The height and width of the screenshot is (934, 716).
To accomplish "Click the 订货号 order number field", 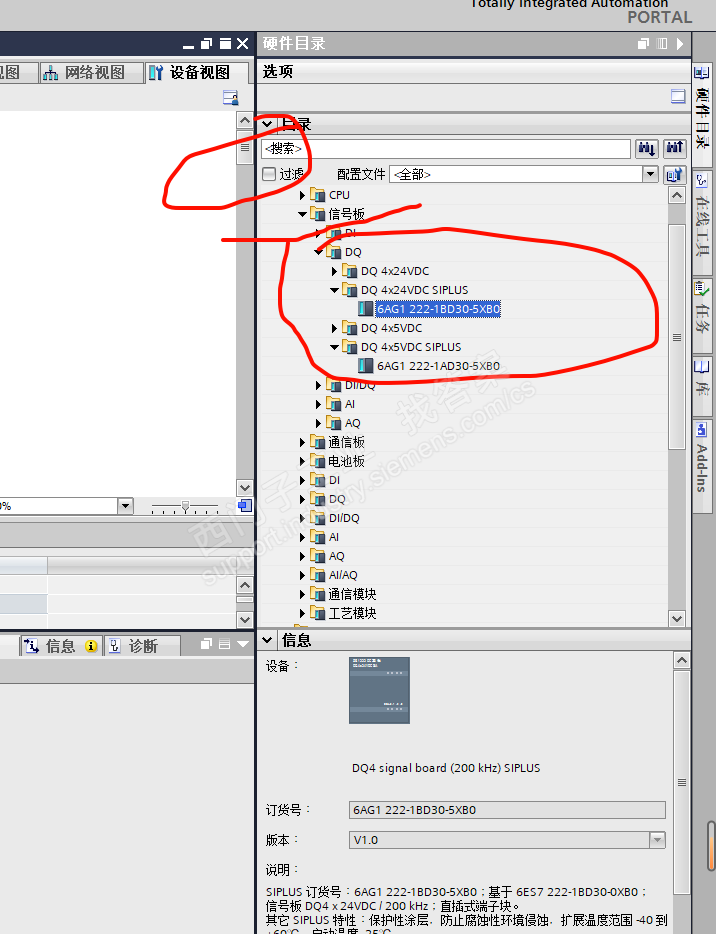I will click(x=507, y=810).
